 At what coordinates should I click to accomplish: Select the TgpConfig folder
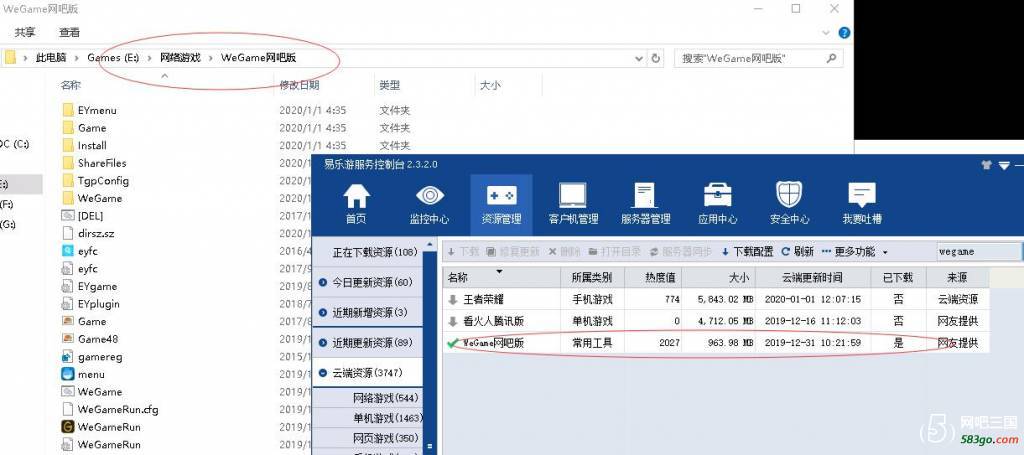[95, 181]
